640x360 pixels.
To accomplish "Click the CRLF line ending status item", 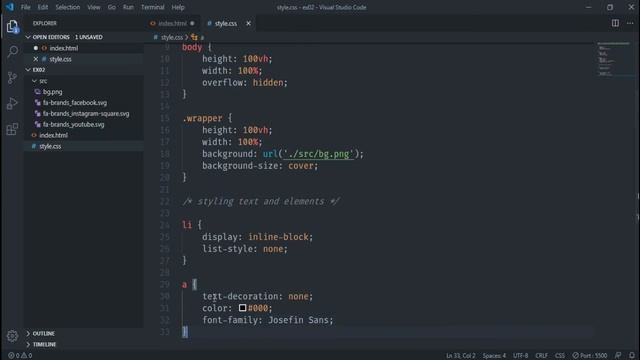I will click(541, 356).
